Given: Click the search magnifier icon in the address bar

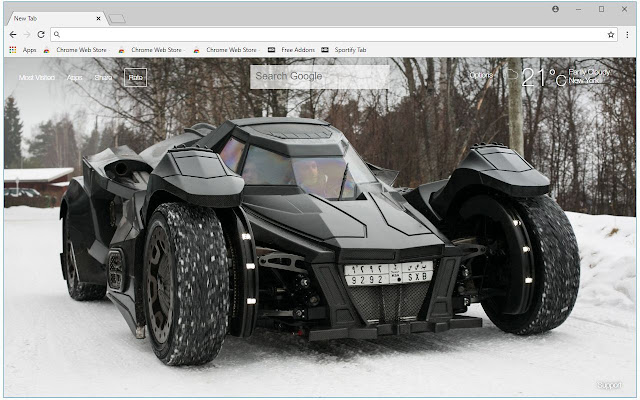Looking at the screenshot, I should coord(57,35).
